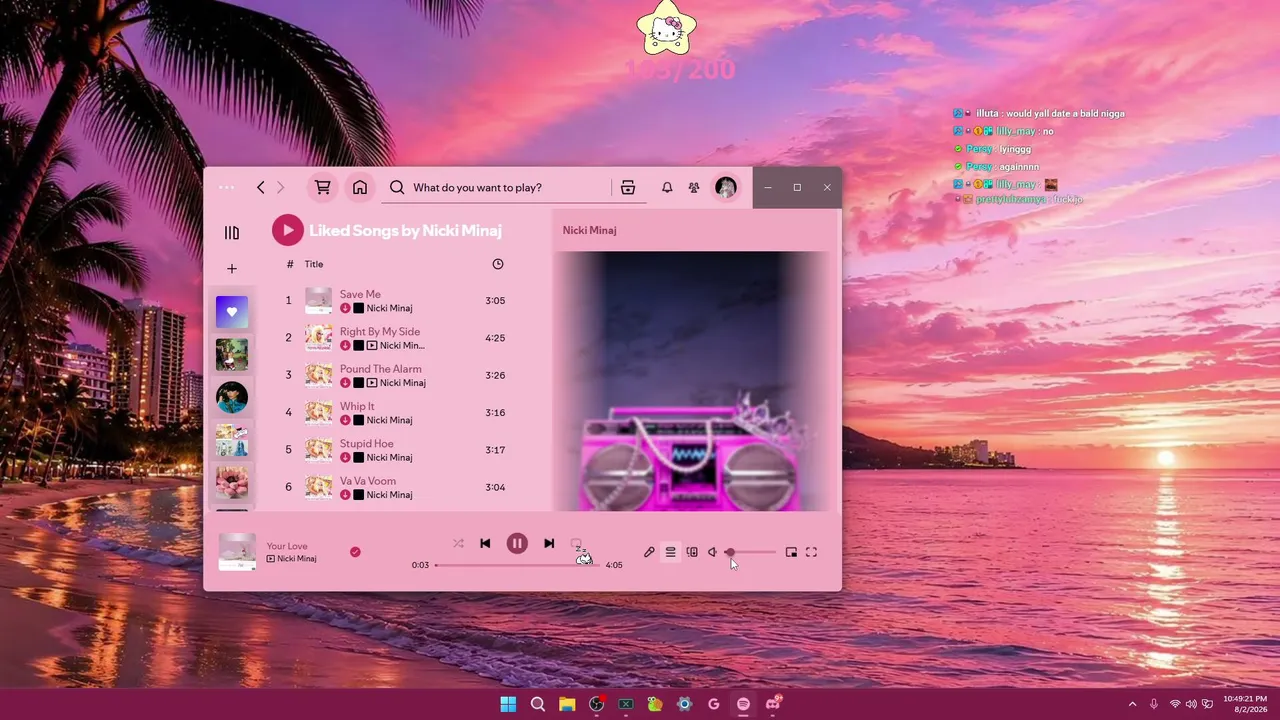Open File Explorer from taskbar
Viewport: 1280px width, 720px height.
click(x=567, y=704)
